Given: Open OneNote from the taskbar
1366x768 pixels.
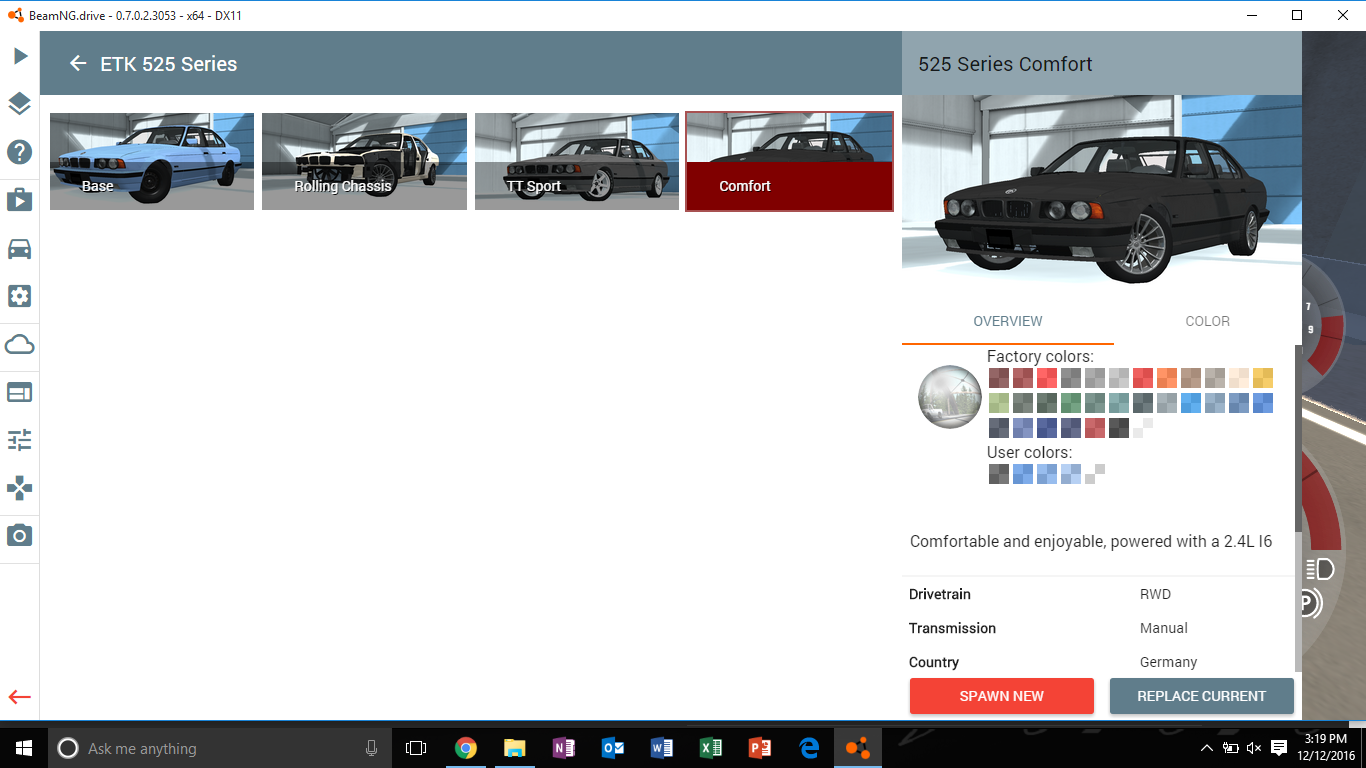Looking at the screenshot, I should (563, 748).
